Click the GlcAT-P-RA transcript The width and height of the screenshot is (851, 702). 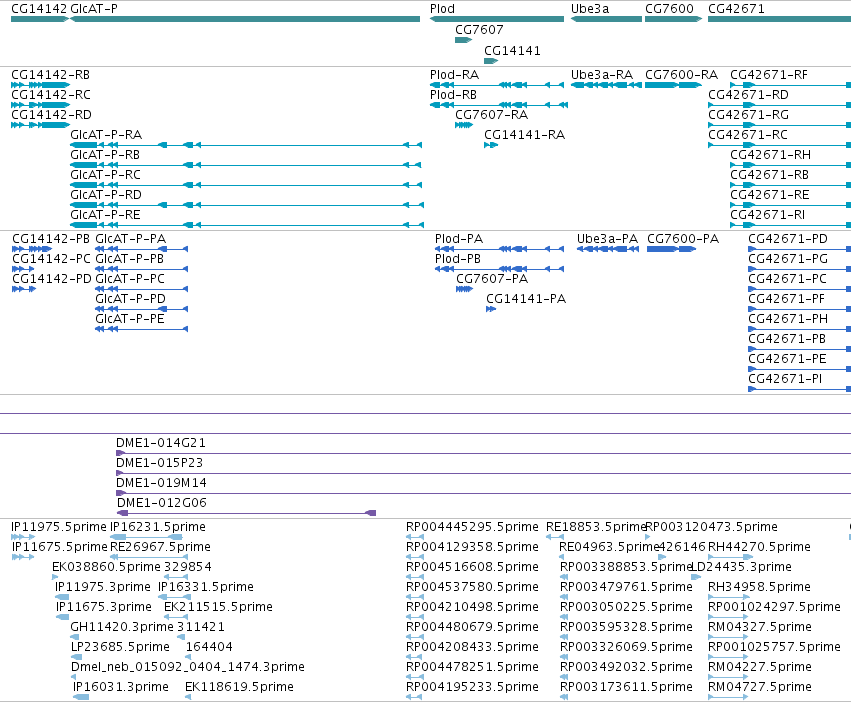(x=246, y=145)
